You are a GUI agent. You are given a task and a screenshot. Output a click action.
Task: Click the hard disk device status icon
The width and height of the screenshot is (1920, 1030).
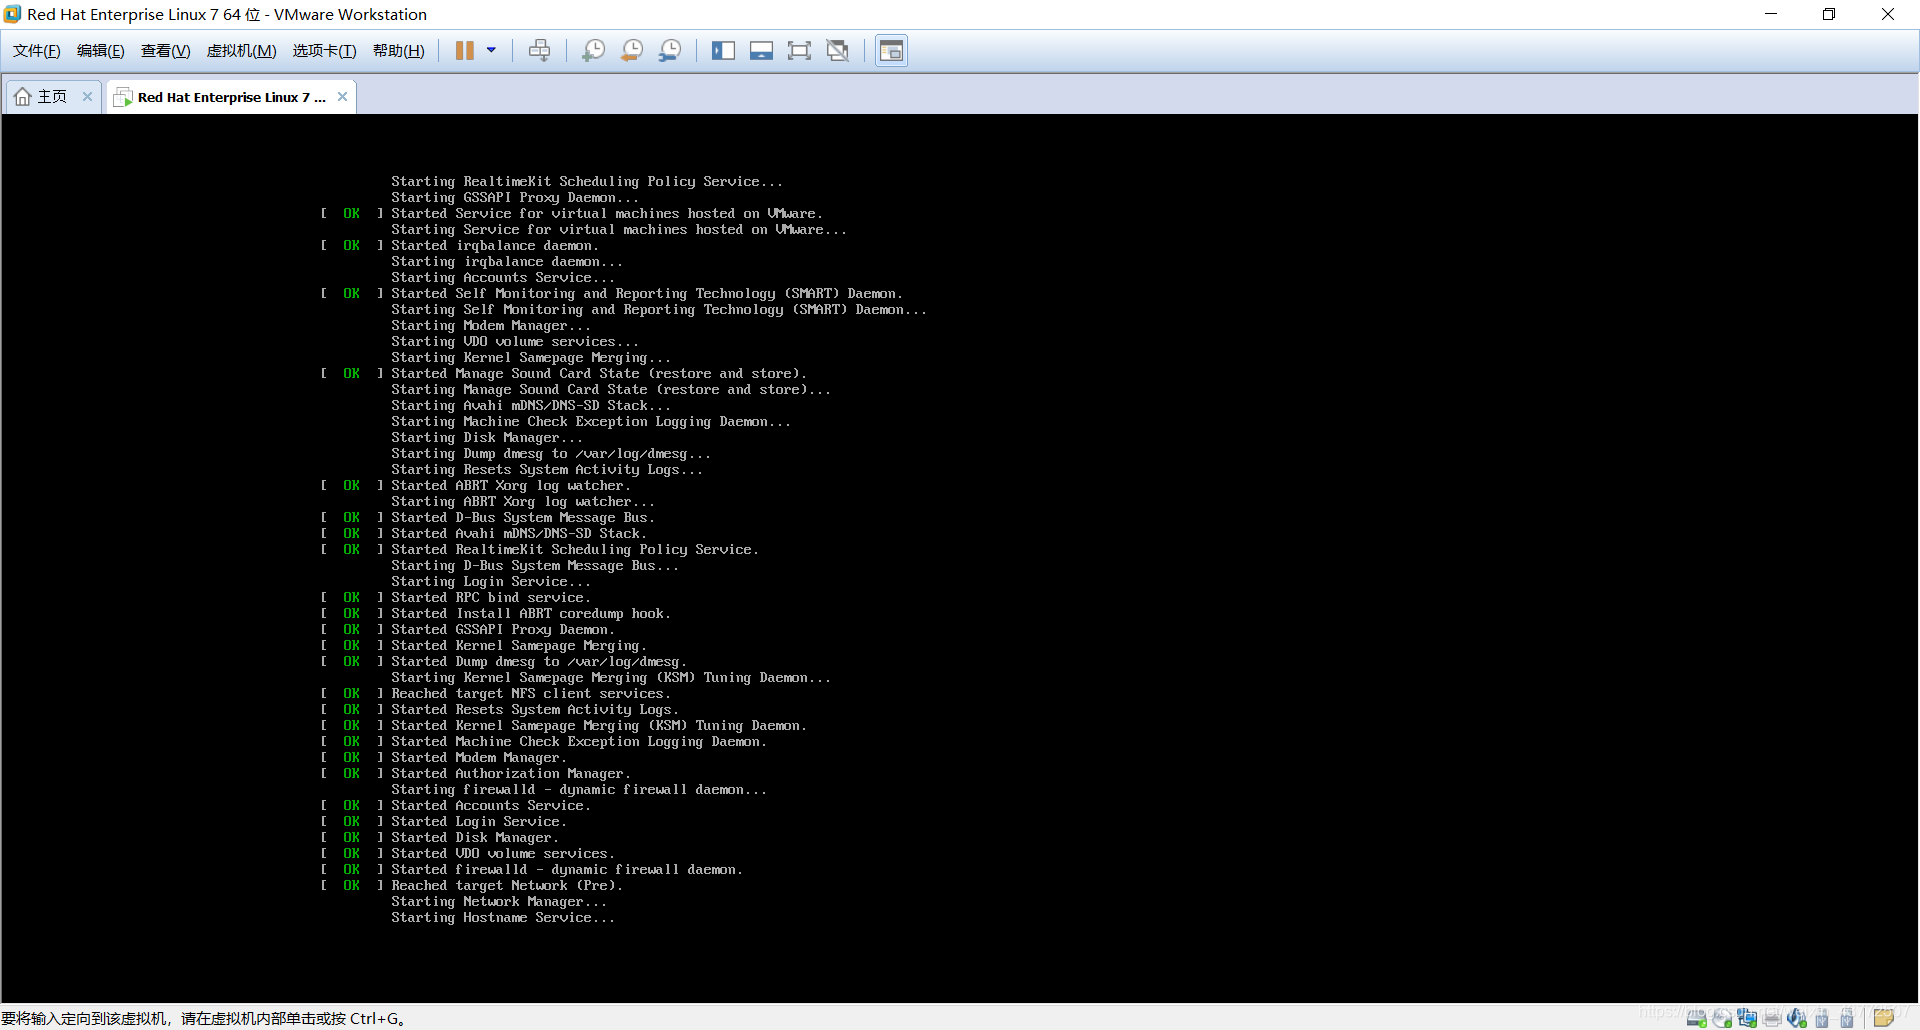[x=1696, y=1018]
